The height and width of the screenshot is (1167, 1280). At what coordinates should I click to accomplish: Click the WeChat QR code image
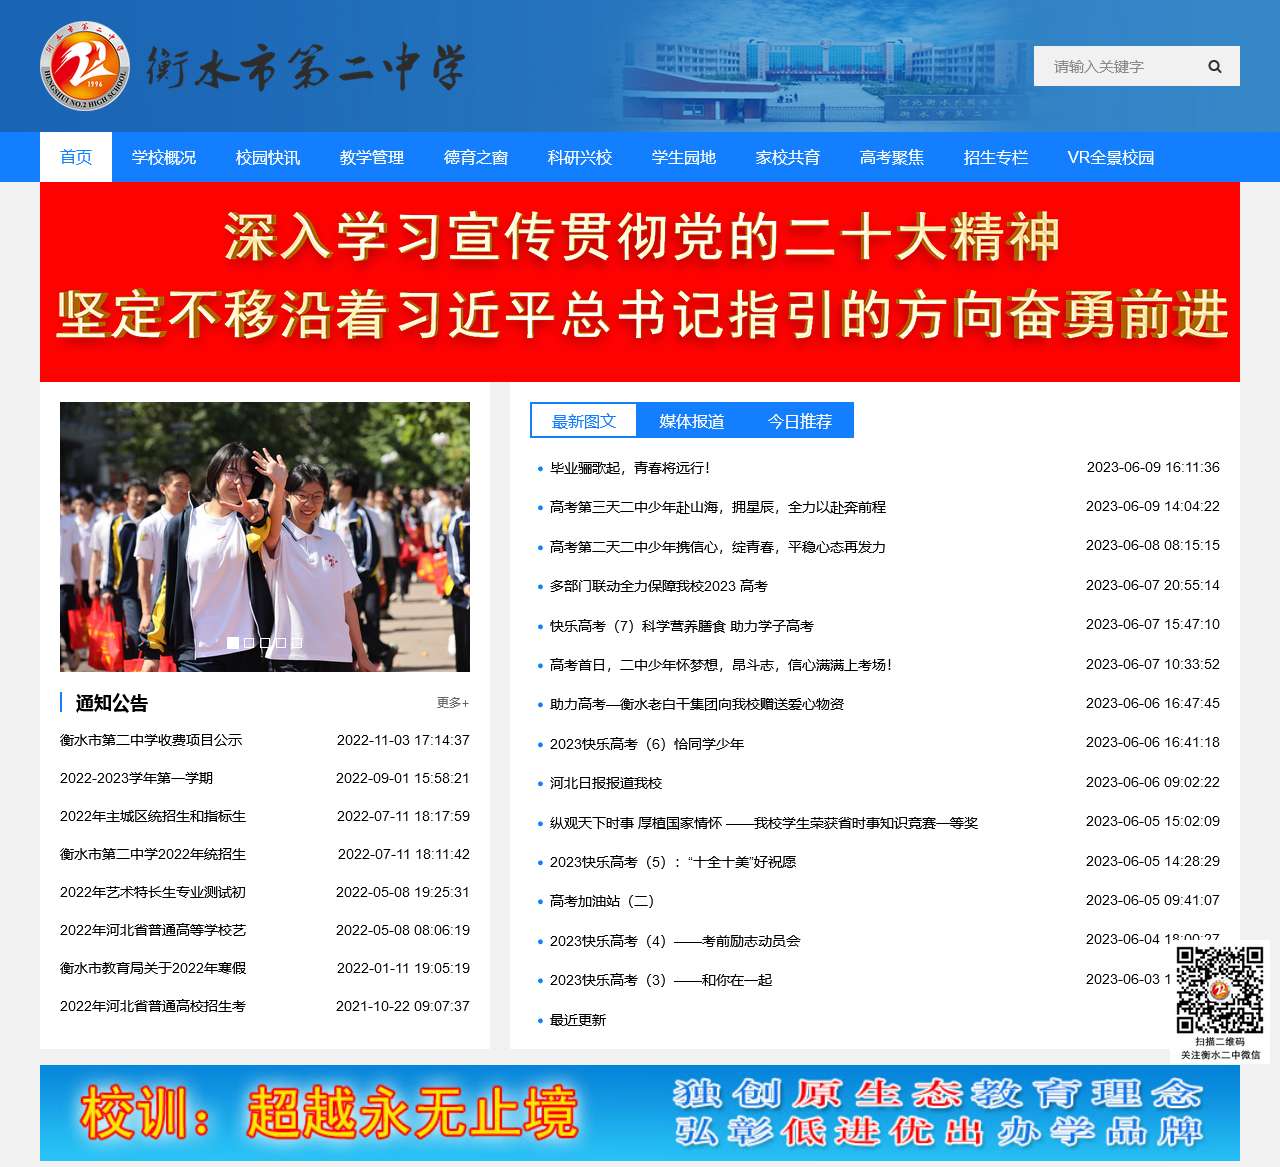tap(1220, 990)
